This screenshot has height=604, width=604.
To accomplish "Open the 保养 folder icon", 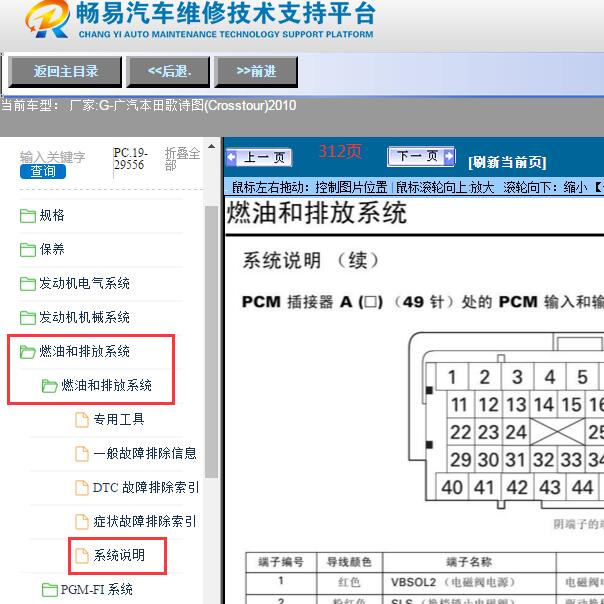I will [28, 250].
